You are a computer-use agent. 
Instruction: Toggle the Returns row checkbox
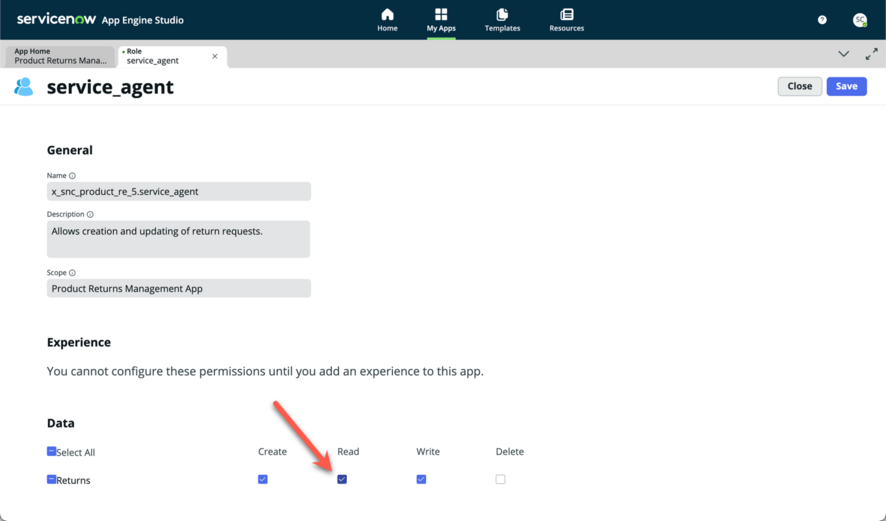click(51, 479)
